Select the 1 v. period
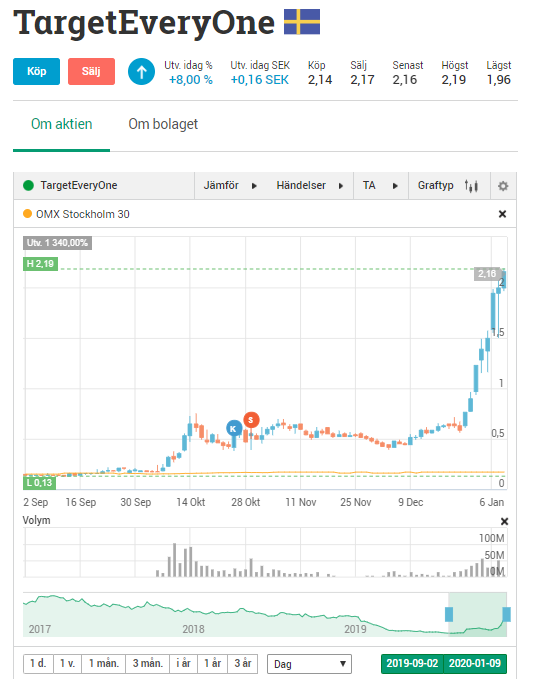The image size is (544, 679). pyautogui.click(x=68, y=663)
